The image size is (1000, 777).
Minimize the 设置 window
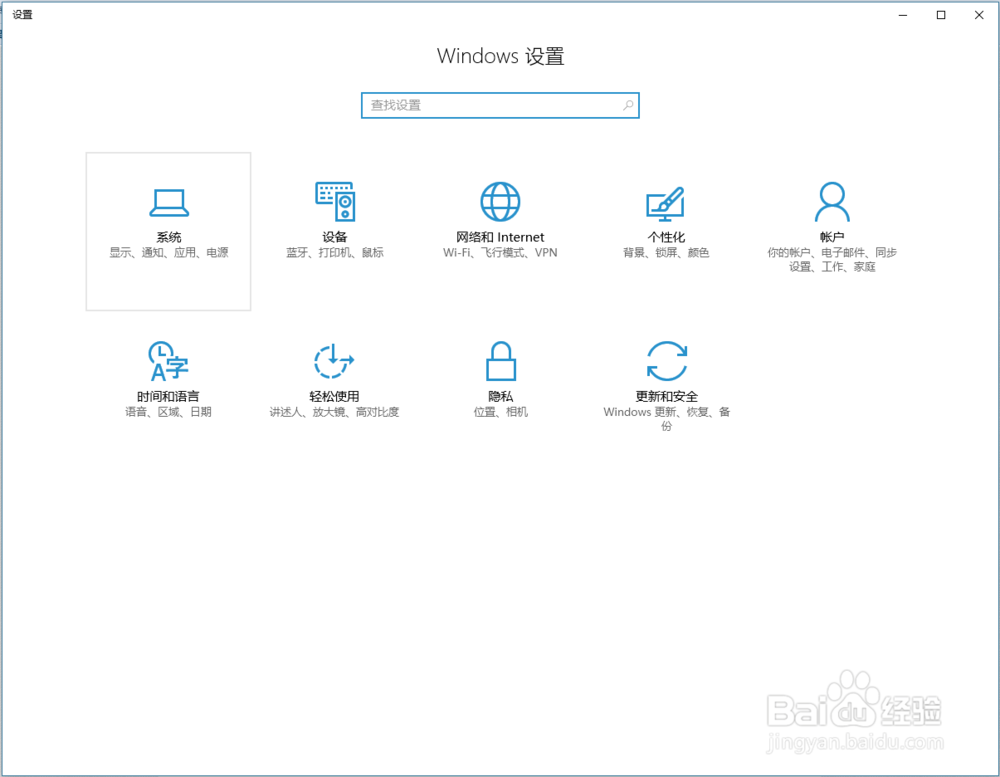(x=903, y=15)
